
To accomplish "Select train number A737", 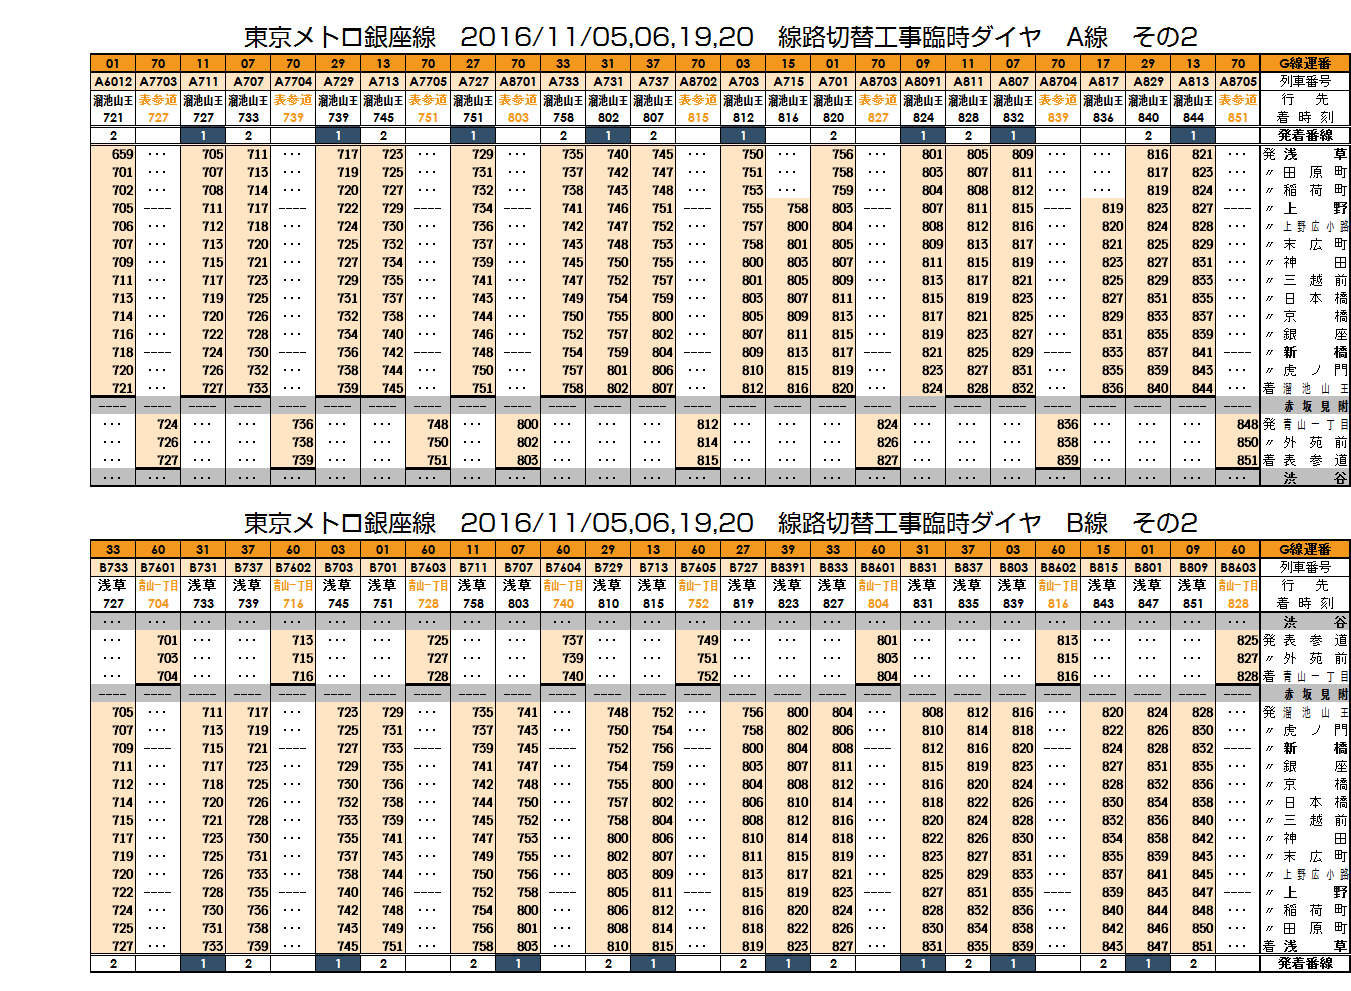I will tap(653, 82).
